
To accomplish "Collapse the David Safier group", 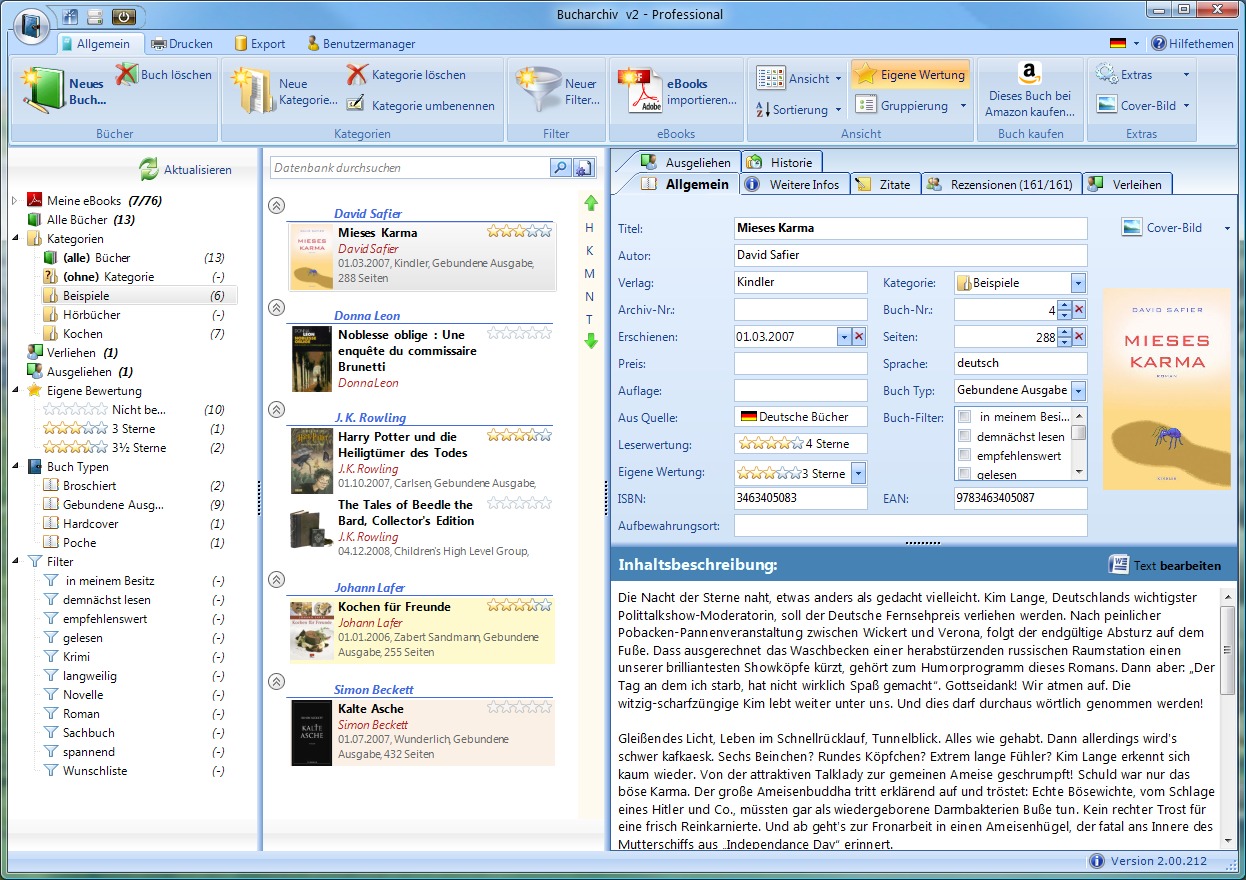I will coord(276,205).
